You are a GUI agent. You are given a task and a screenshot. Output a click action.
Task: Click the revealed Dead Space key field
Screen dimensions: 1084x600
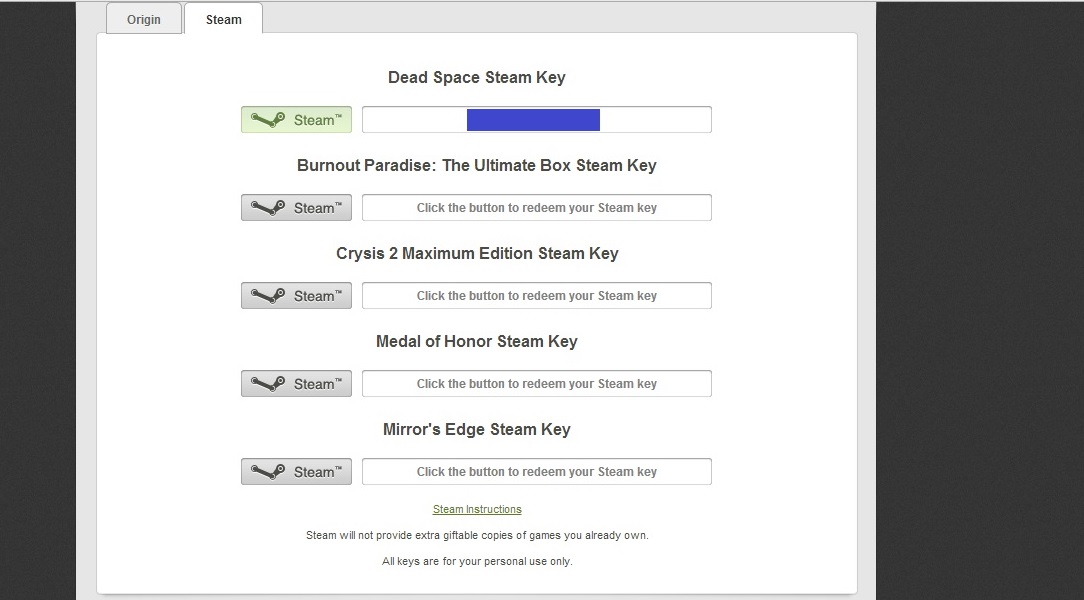coord(655,120)
